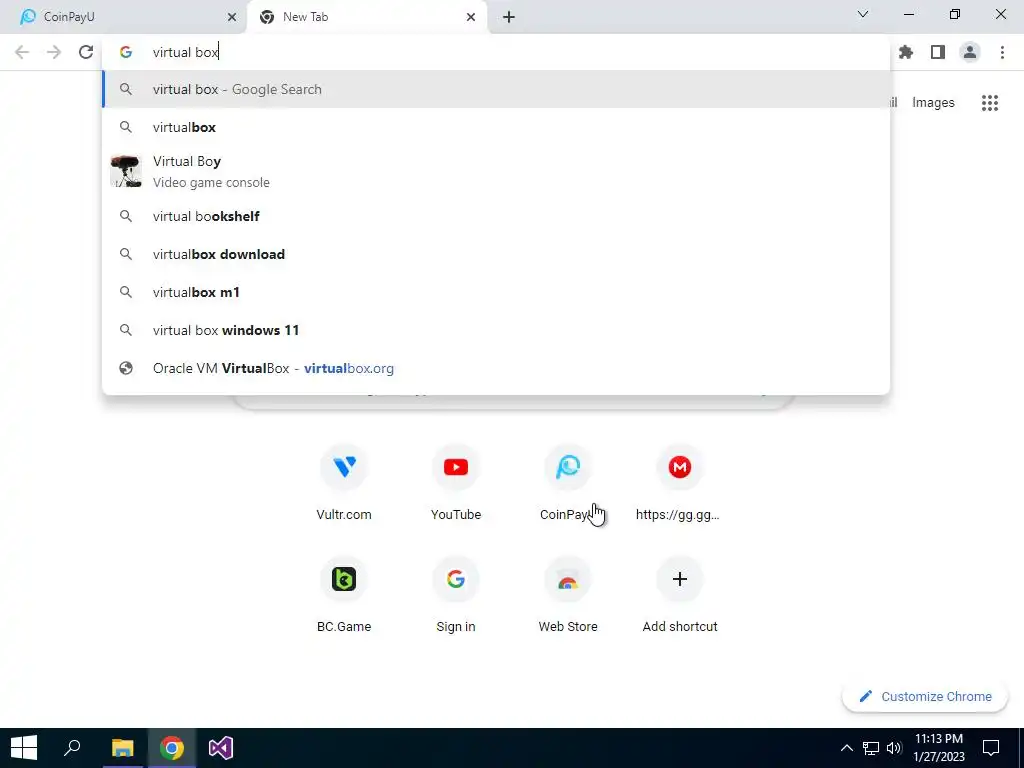Choose the 'virtualbox' suggestion
This screenshot has height=768, width=1024.
pyautogui.click(x=496, y=127)
